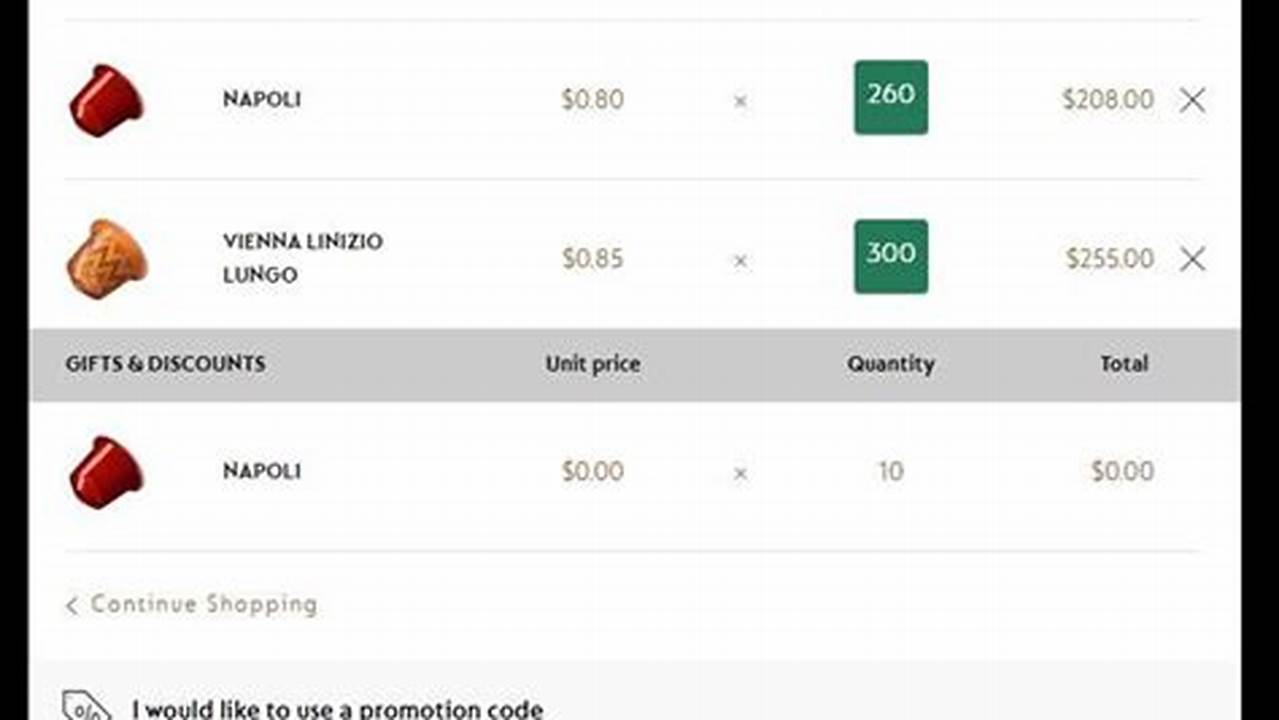1279x720 pixels.
Task: Click the Quantity column header
Action: click(x=890, y=364)
